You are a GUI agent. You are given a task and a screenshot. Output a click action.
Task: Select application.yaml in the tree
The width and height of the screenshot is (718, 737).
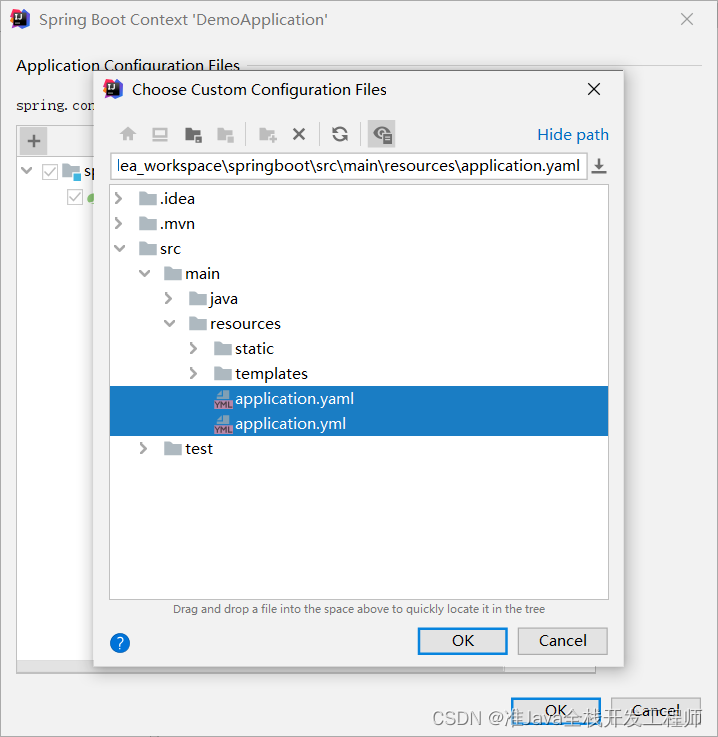coord(359,399)
